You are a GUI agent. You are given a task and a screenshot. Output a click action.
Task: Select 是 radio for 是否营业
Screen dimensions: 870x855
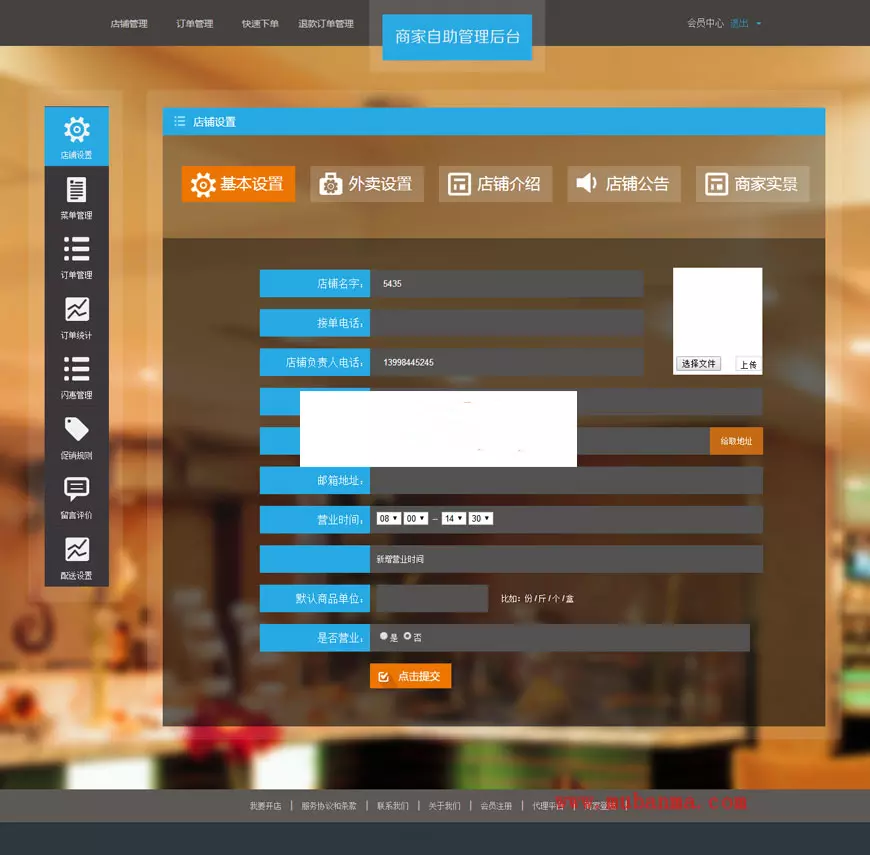tap(384, 636)
